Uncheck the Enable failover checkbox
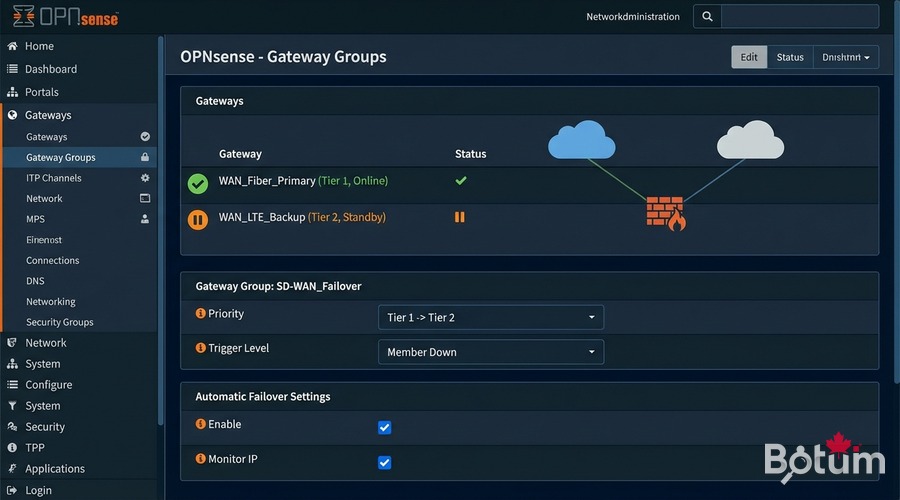 [385, 428]
